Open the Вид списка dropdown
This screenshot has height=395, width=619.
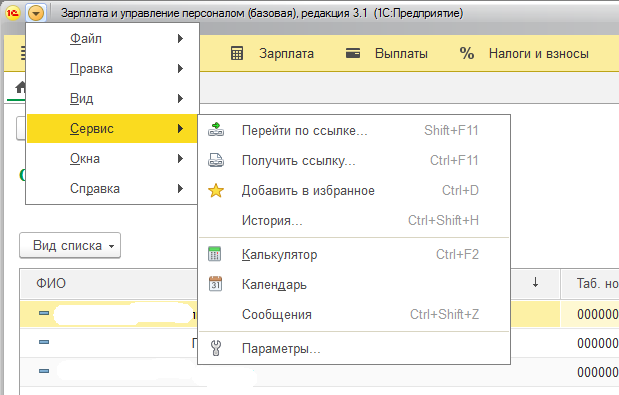coord(70,245)
